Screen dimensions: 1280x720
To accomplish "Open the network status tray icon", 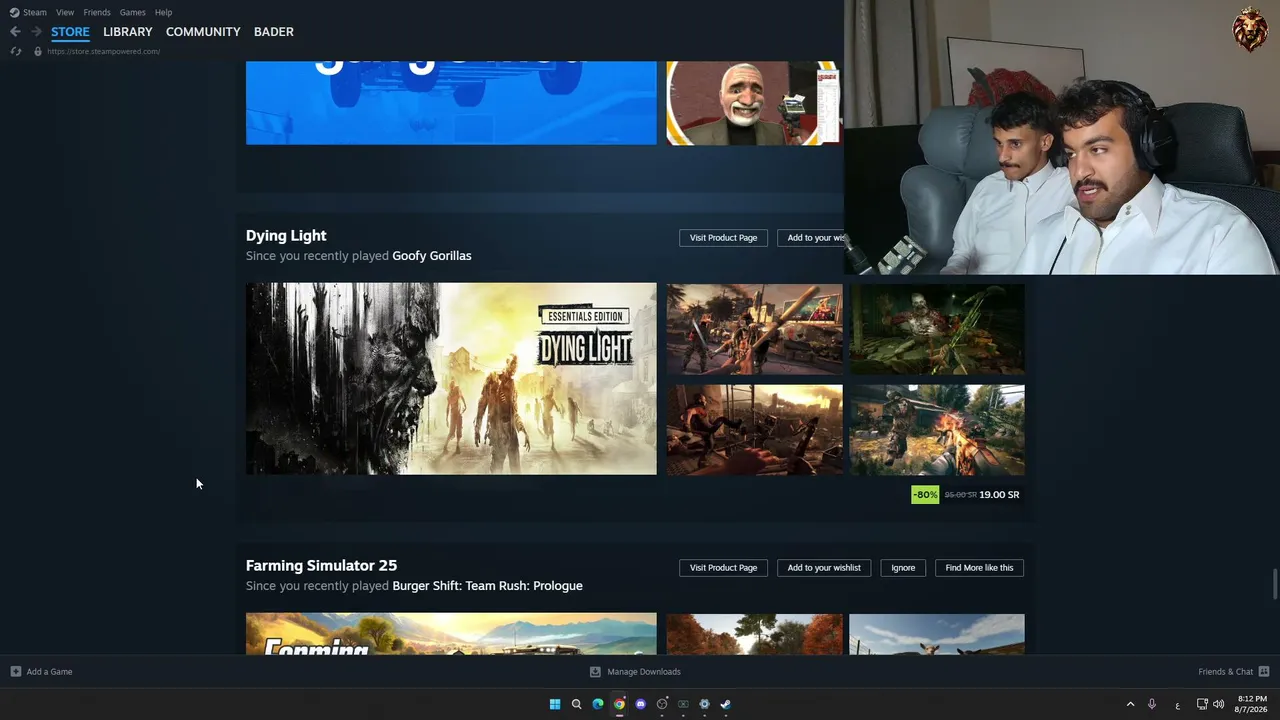I will coord(1202,704).
